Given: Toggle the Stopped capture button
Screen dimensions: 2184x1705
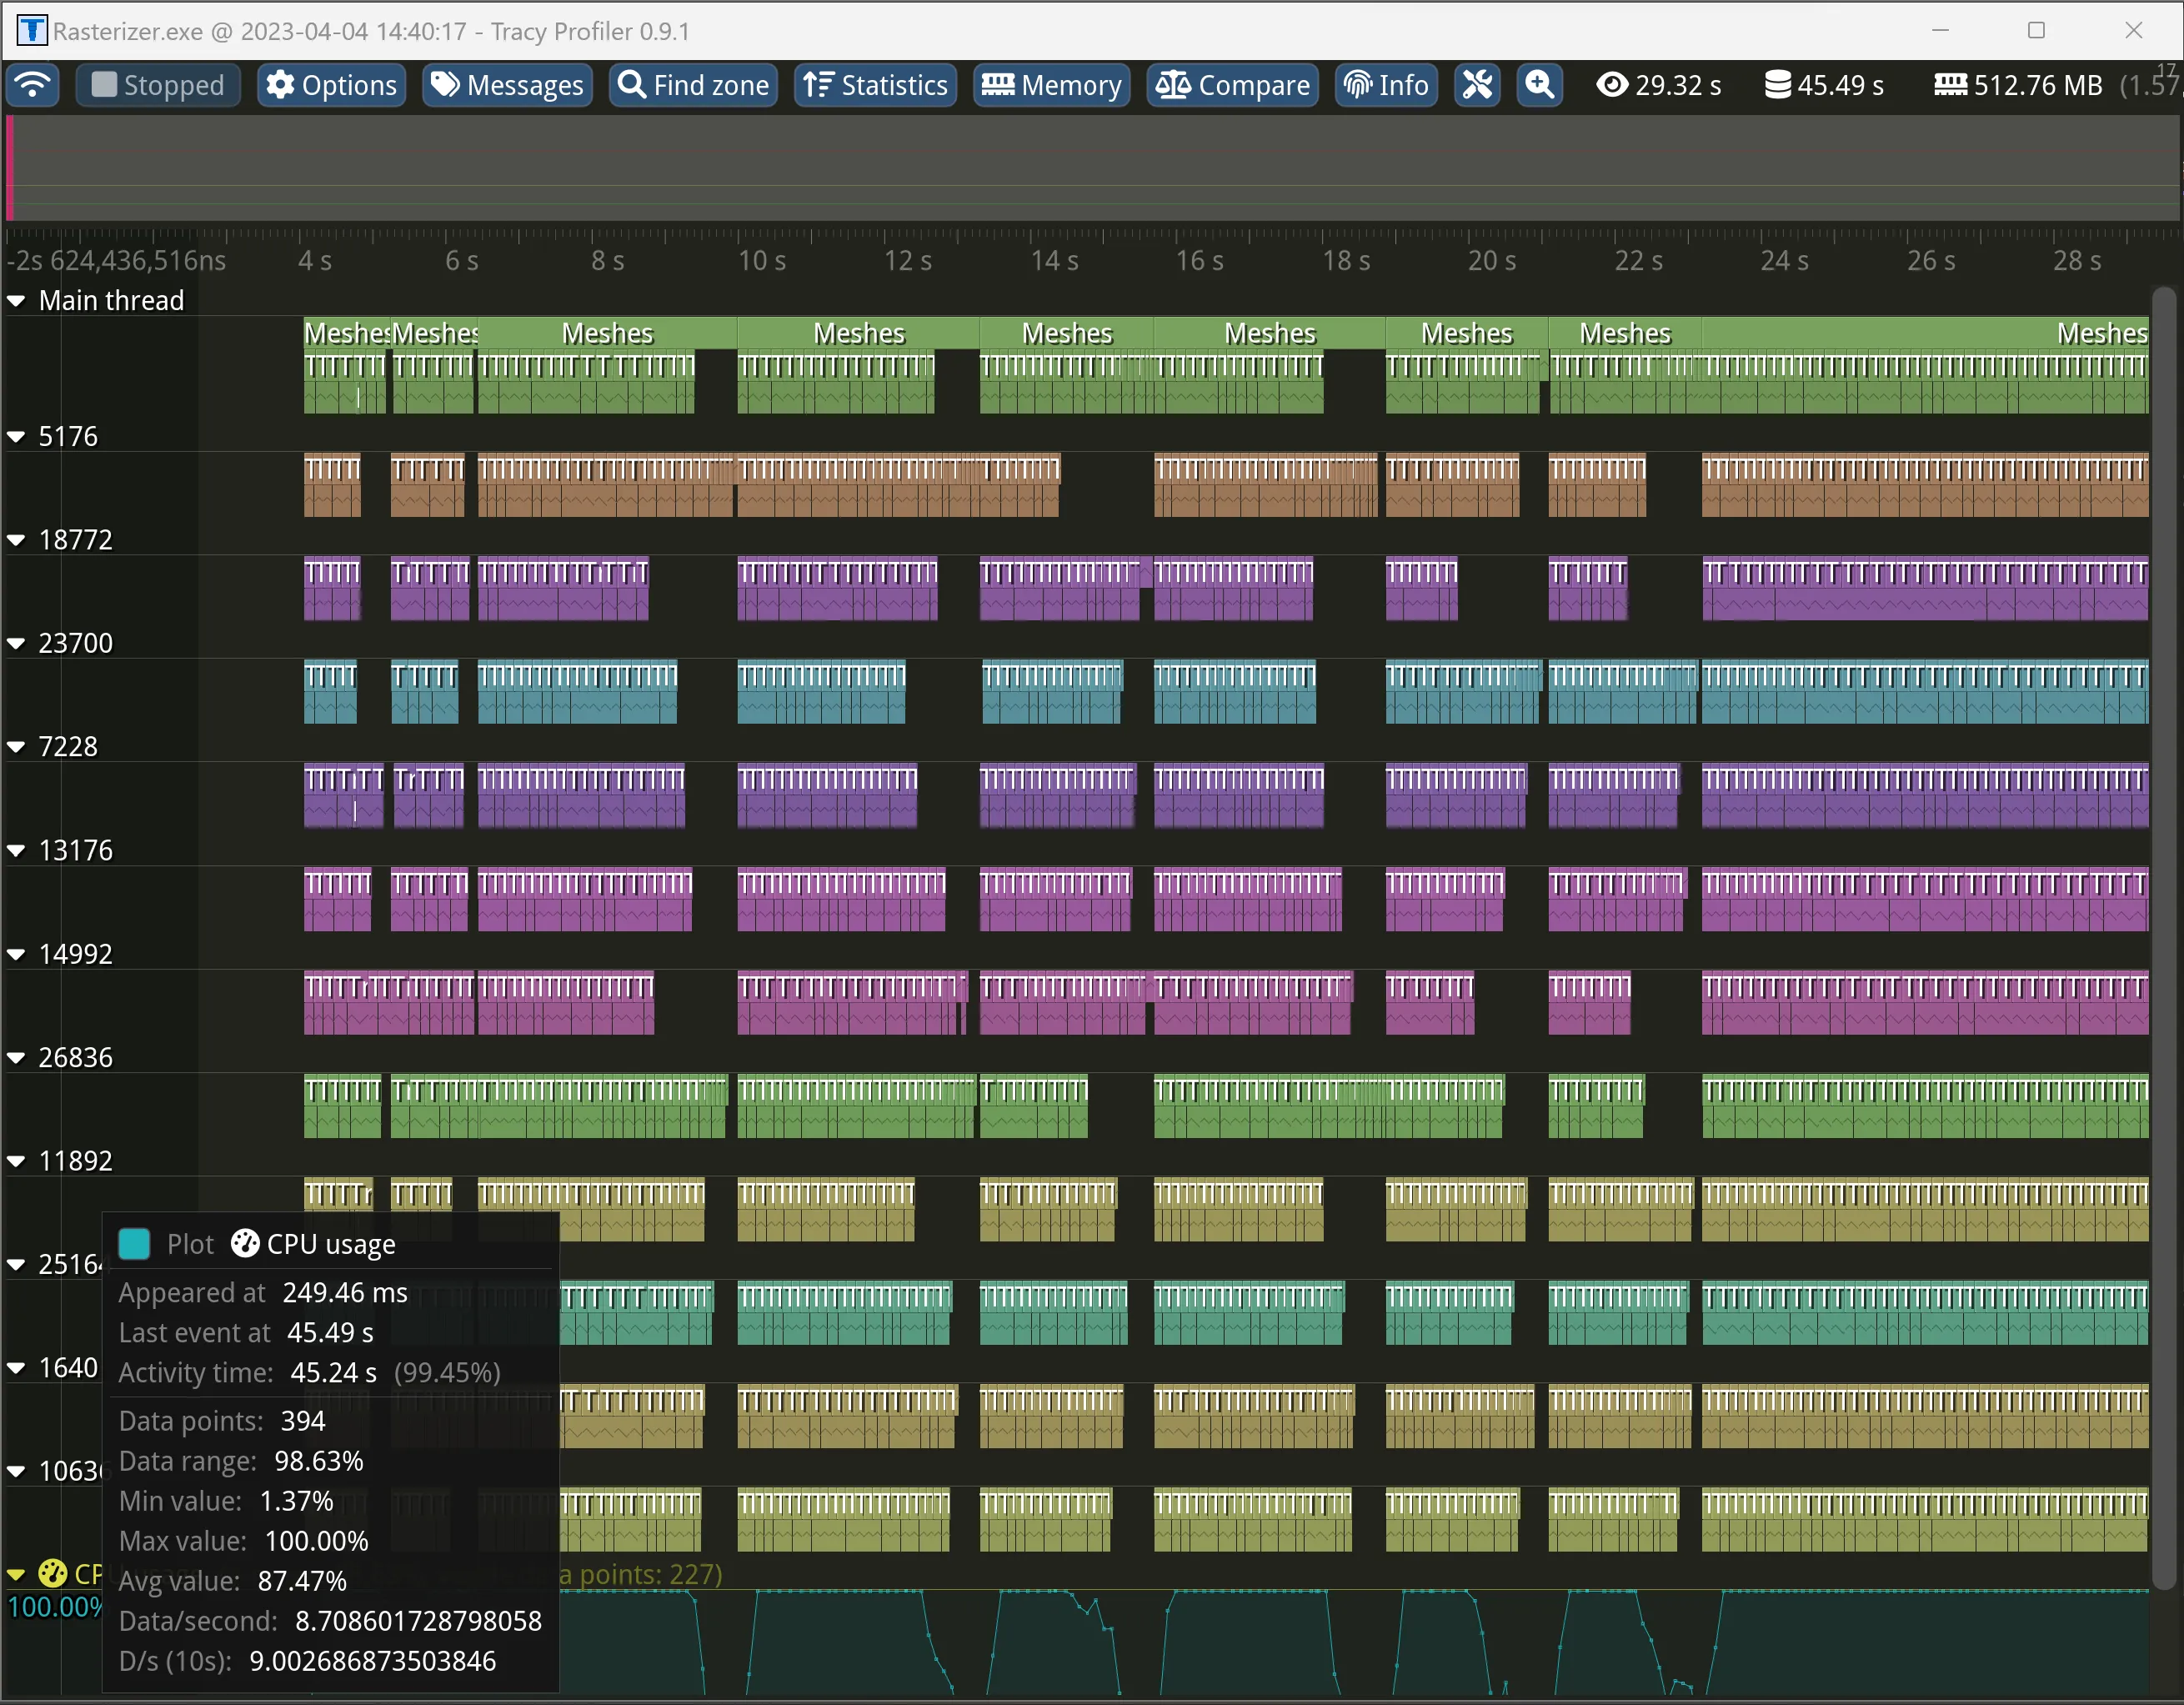Looking at the screenshot, I should tap(158, 85).
